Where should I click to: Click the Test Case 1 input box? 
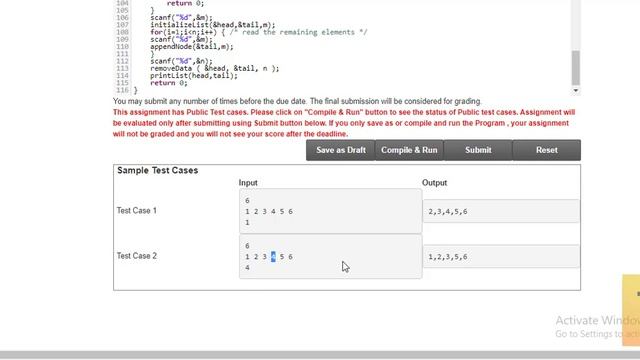(x=331, y=211)
